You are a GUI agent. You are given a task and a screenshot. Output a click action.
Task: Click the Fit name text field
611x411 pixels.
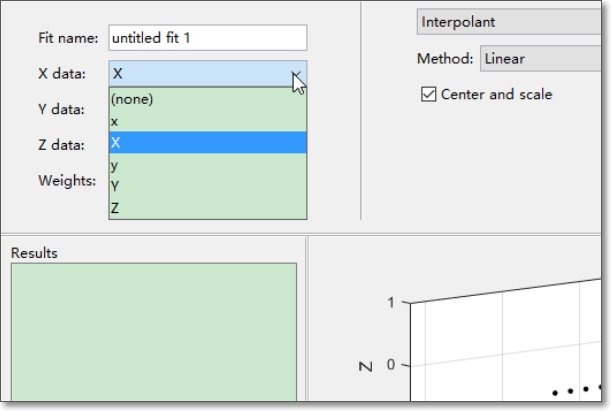(x=207, y=38)
